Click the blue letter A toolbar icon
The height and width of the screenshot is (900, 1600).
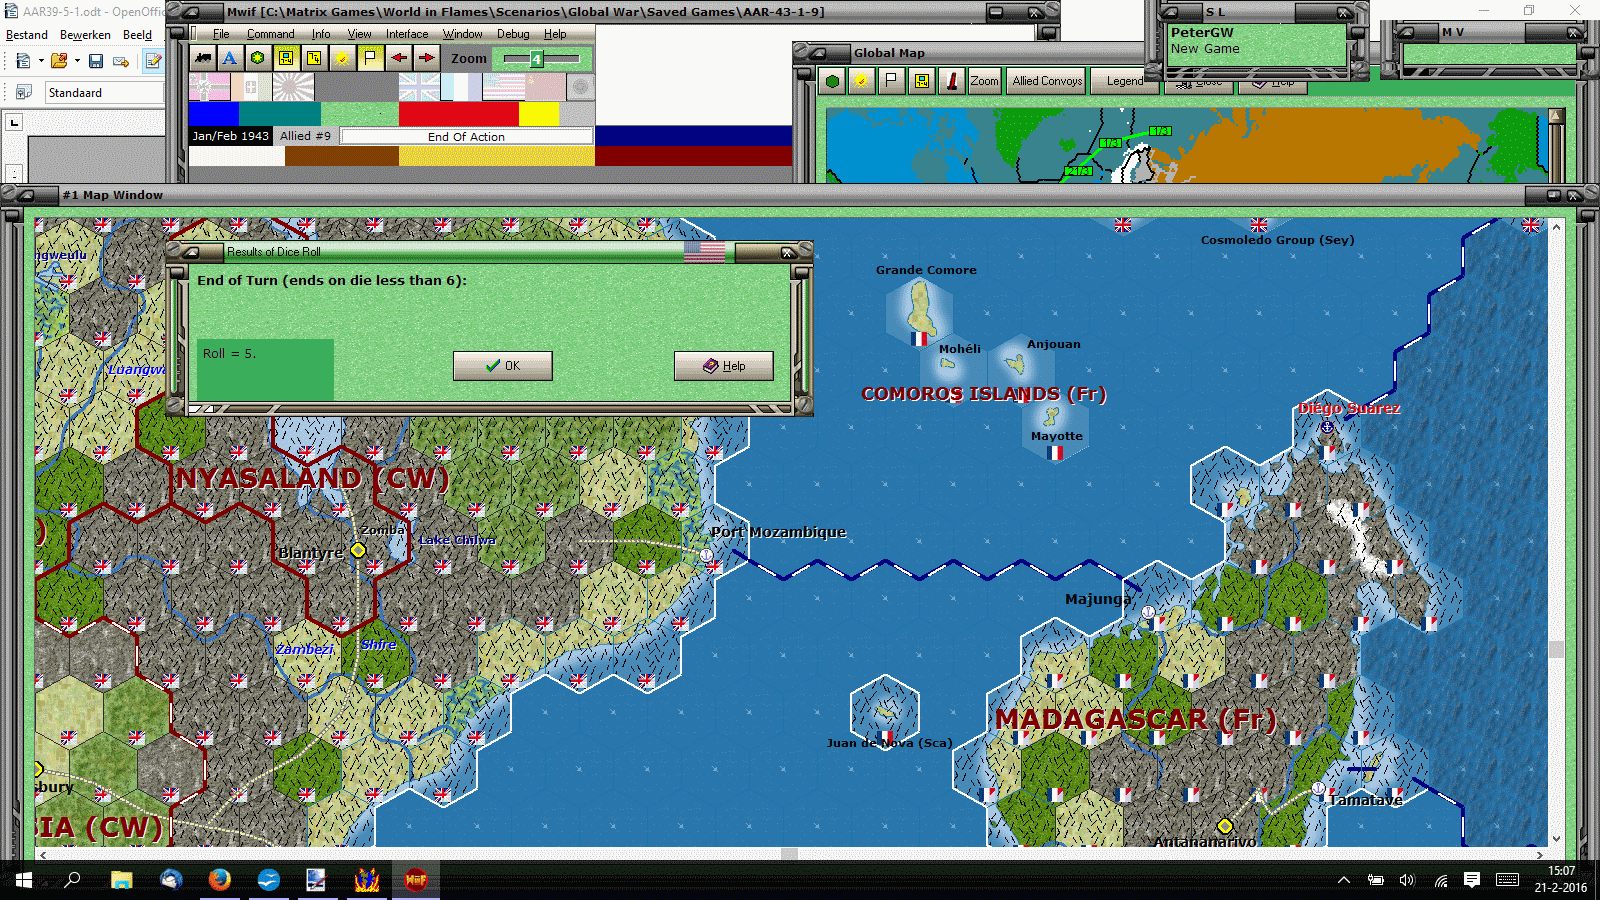tap(230, 58)
